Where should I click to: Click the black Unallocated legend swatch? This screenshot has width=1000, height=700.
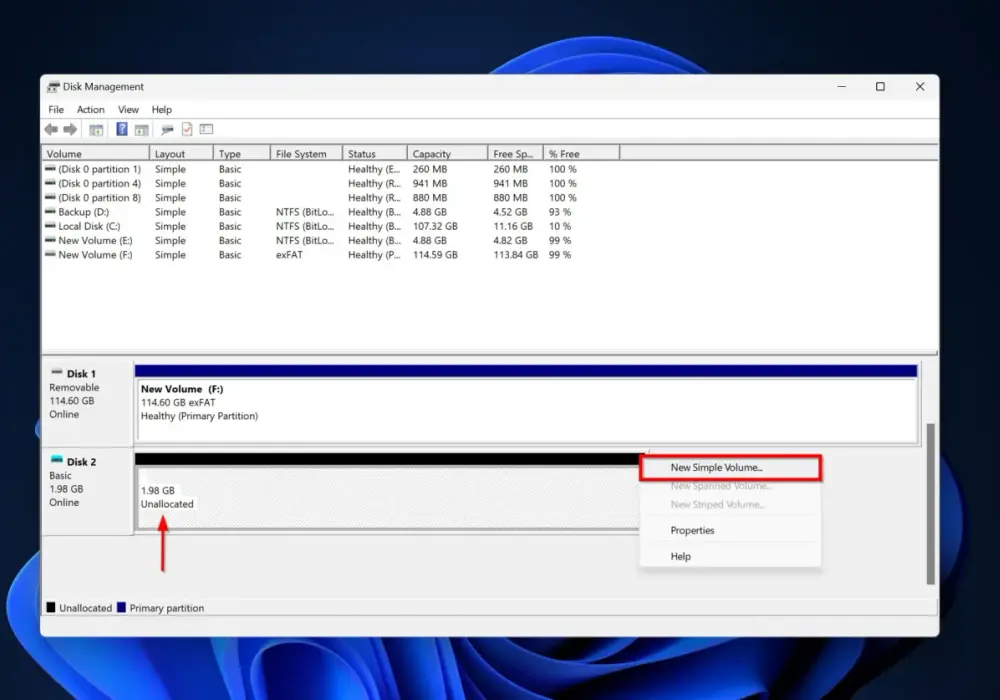click(x=51, y=608)
